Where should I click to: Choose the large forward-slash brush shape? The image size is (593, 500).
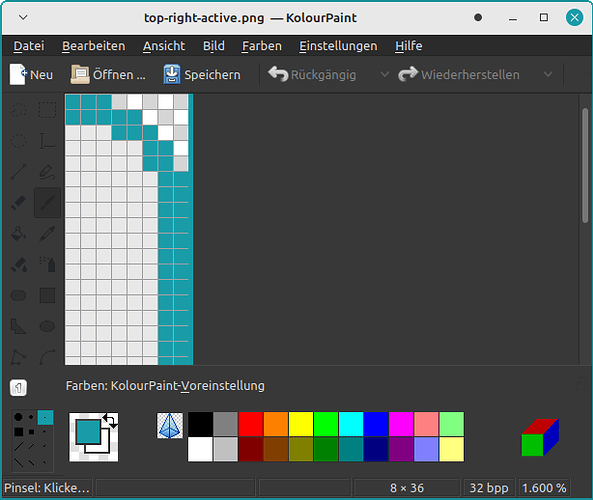click(x=19, y=447)
